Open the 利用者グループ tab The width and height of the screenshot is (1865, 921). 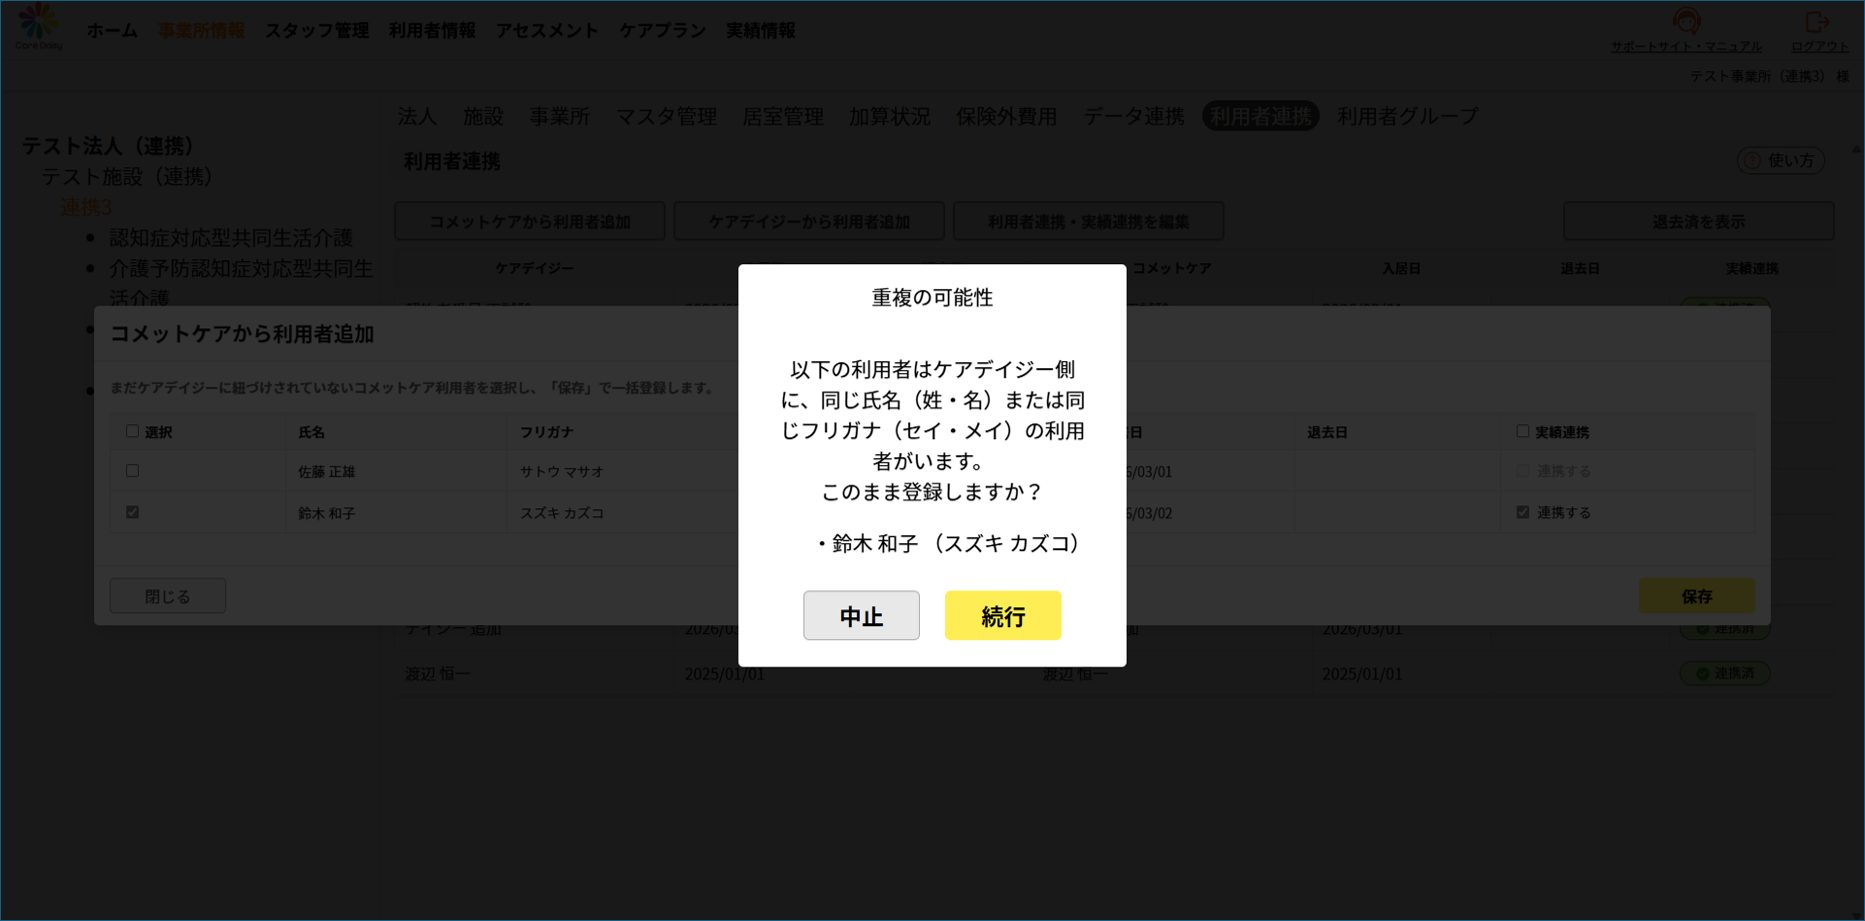1407,116
